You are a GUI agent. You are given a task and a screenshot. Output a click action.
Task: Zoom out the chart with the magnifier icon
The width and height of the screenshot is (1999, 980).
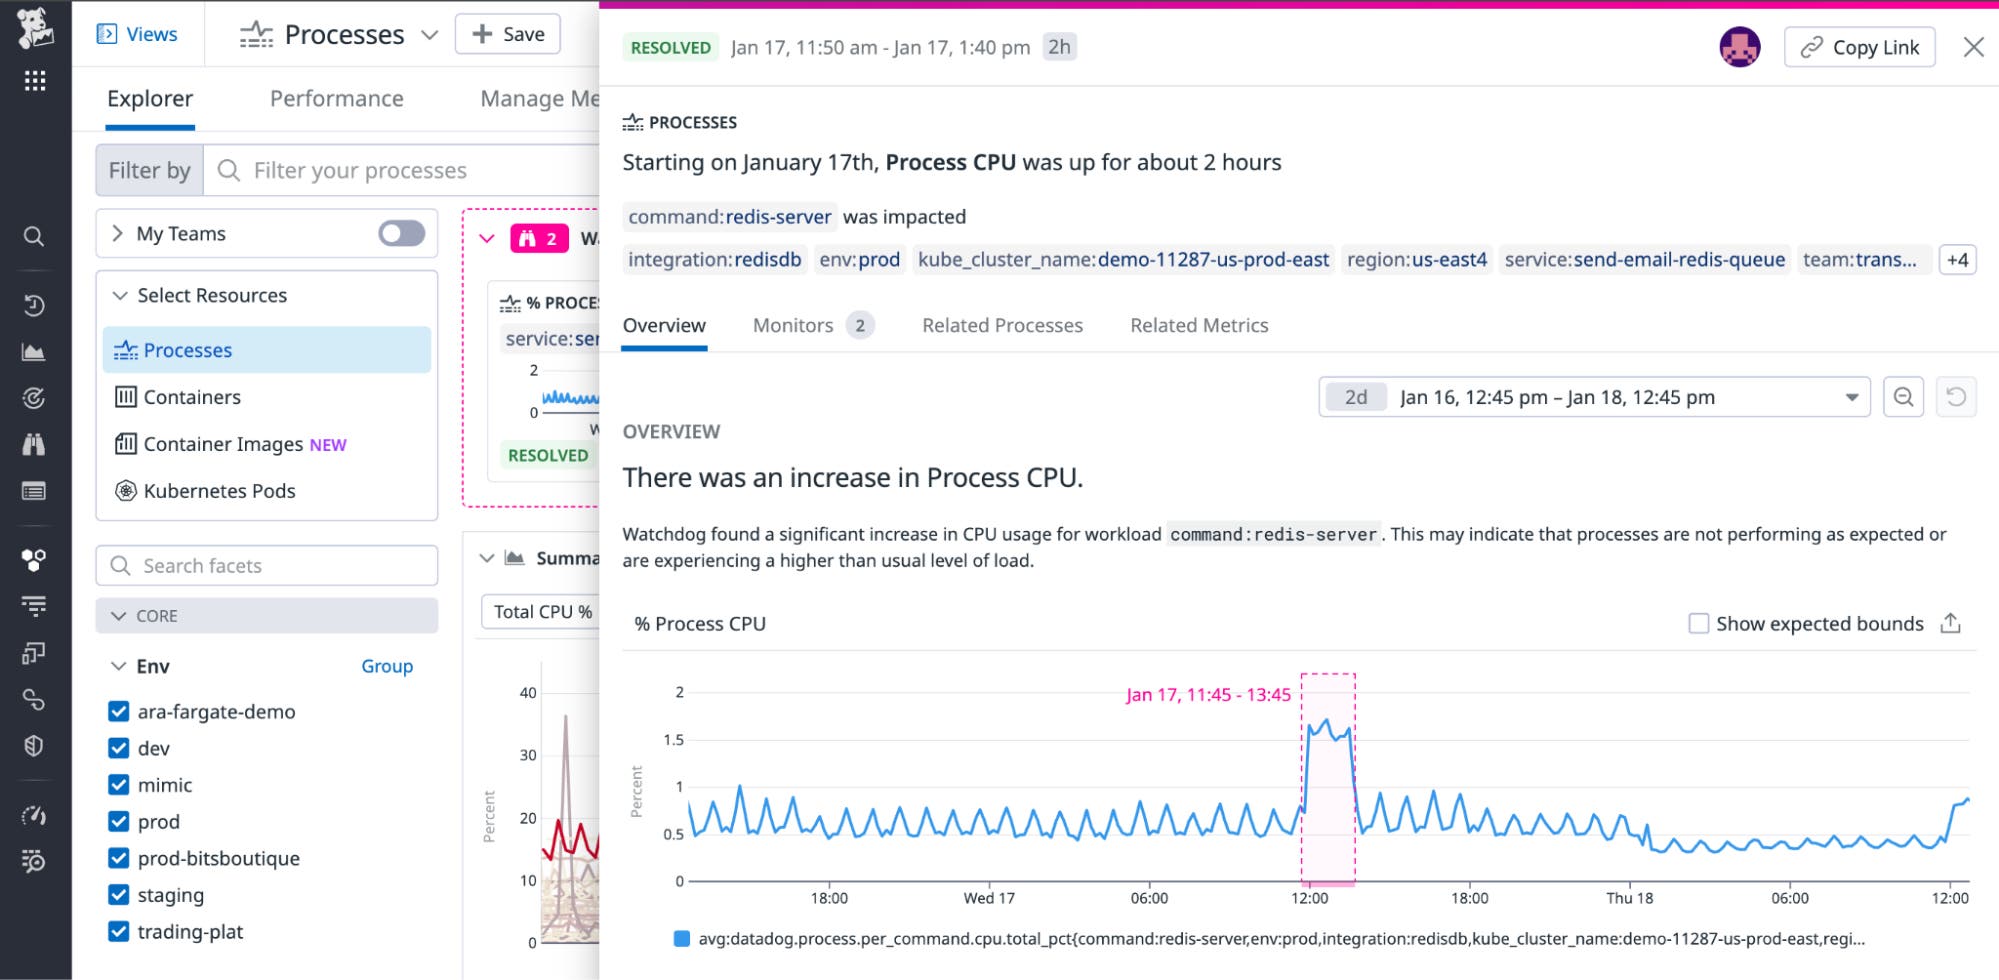click(1904, 397)
